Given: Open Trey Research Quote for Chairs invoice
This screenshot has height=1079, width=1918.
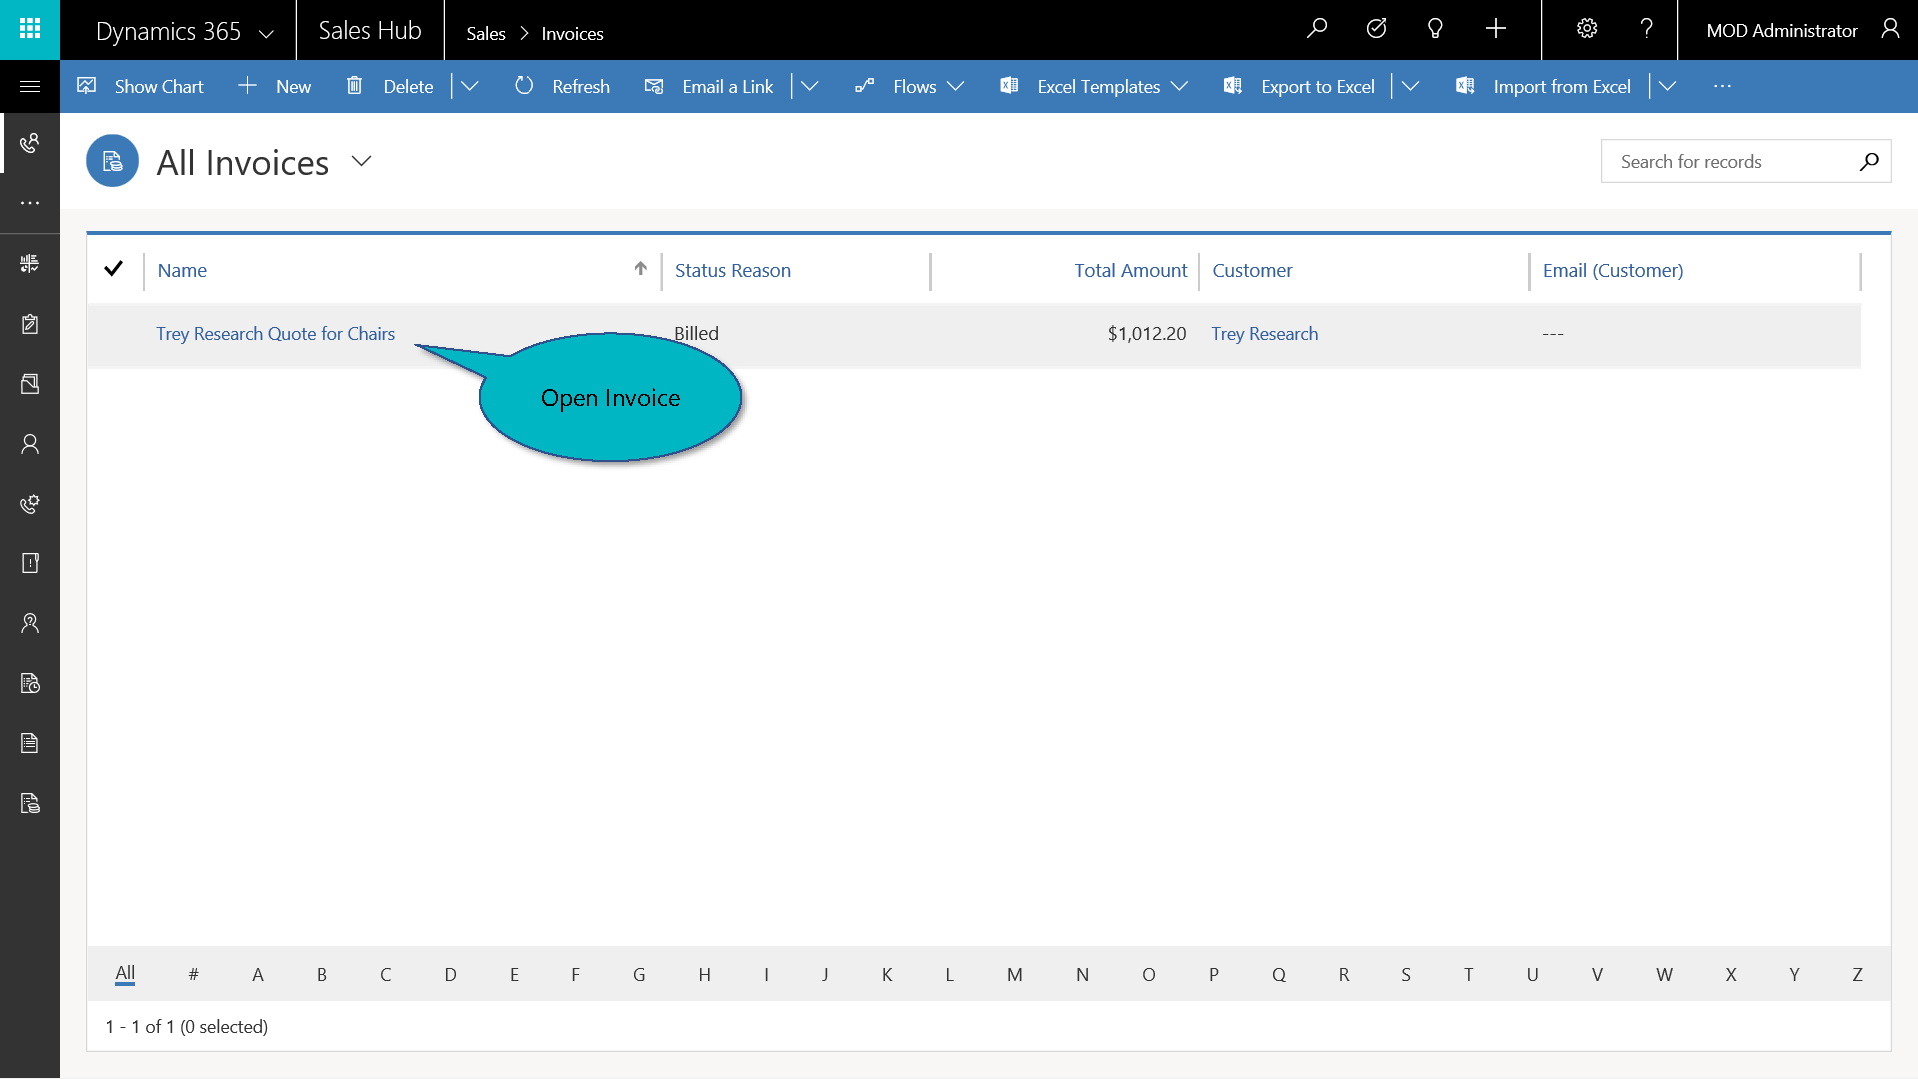Looking at the screenshot, I should tap(275, 334).
